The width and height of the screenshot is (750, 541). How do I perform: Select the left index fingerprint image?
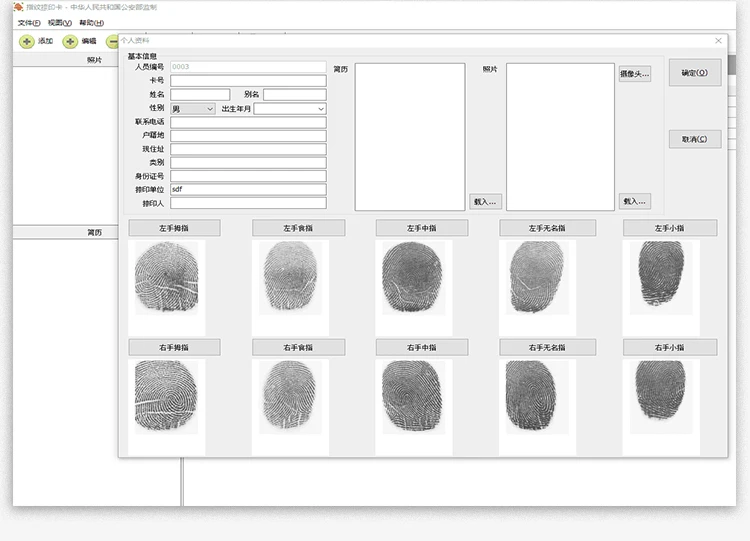click(290, 277)
